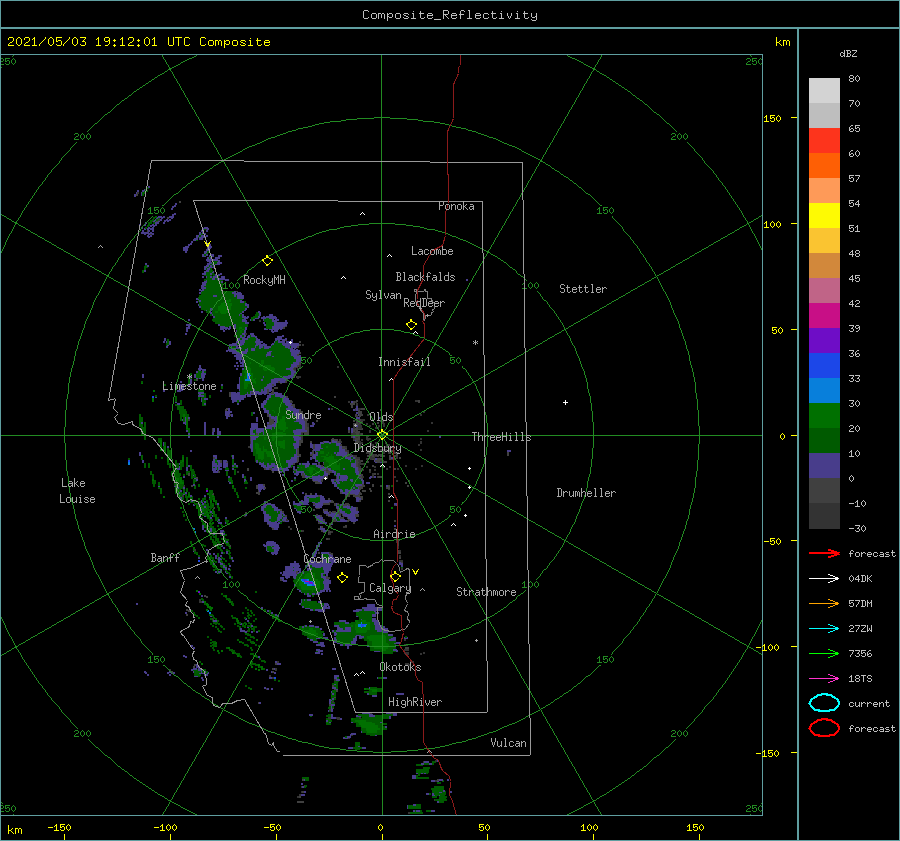Click the Blackfalds label

point(425,277)
